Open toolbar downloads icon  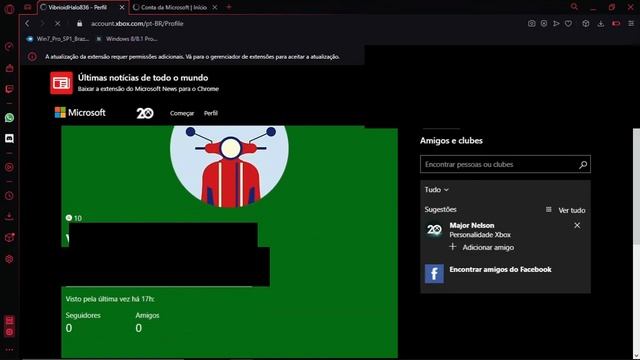point(600,24)
